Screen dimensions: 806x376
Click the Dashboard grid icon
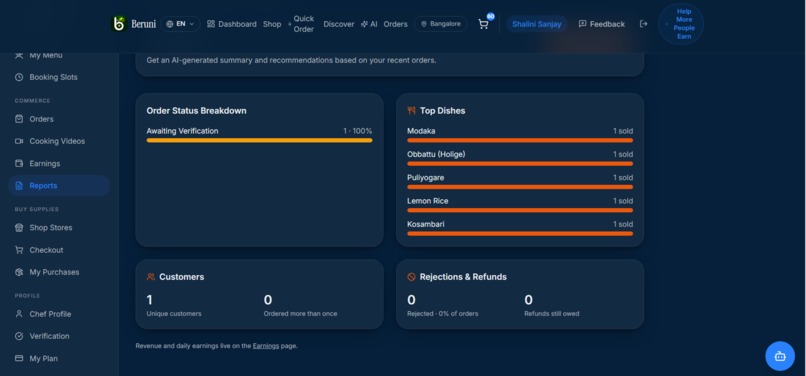[211, 24]
